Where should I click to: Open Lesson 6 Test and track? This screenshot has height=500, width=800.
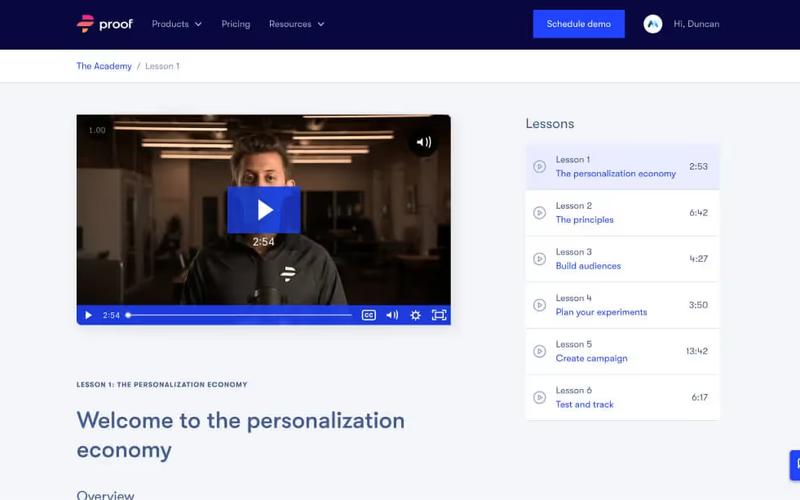pyautogui.click(x=622, y=397)
